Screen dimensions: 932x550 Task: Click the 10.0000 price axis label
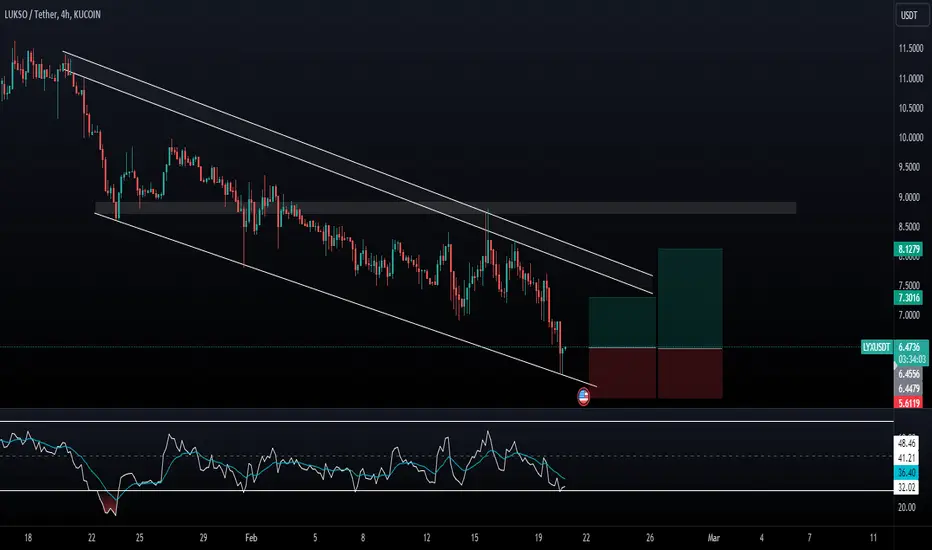(911, 137)
